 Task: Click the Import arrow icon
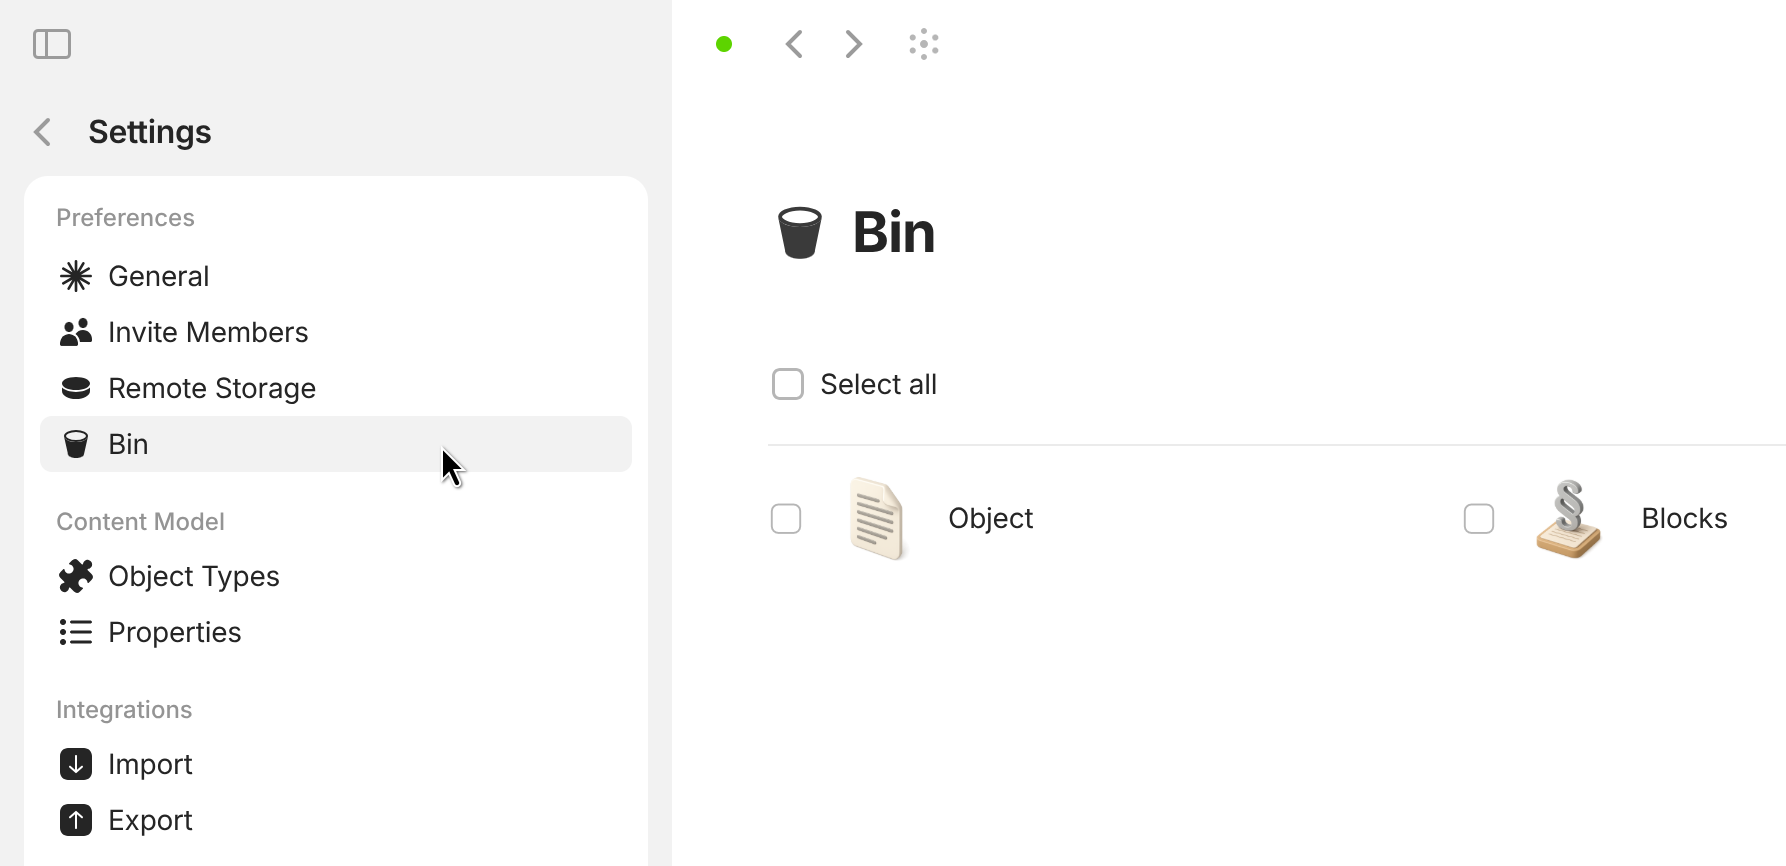(x=76, y=764)
